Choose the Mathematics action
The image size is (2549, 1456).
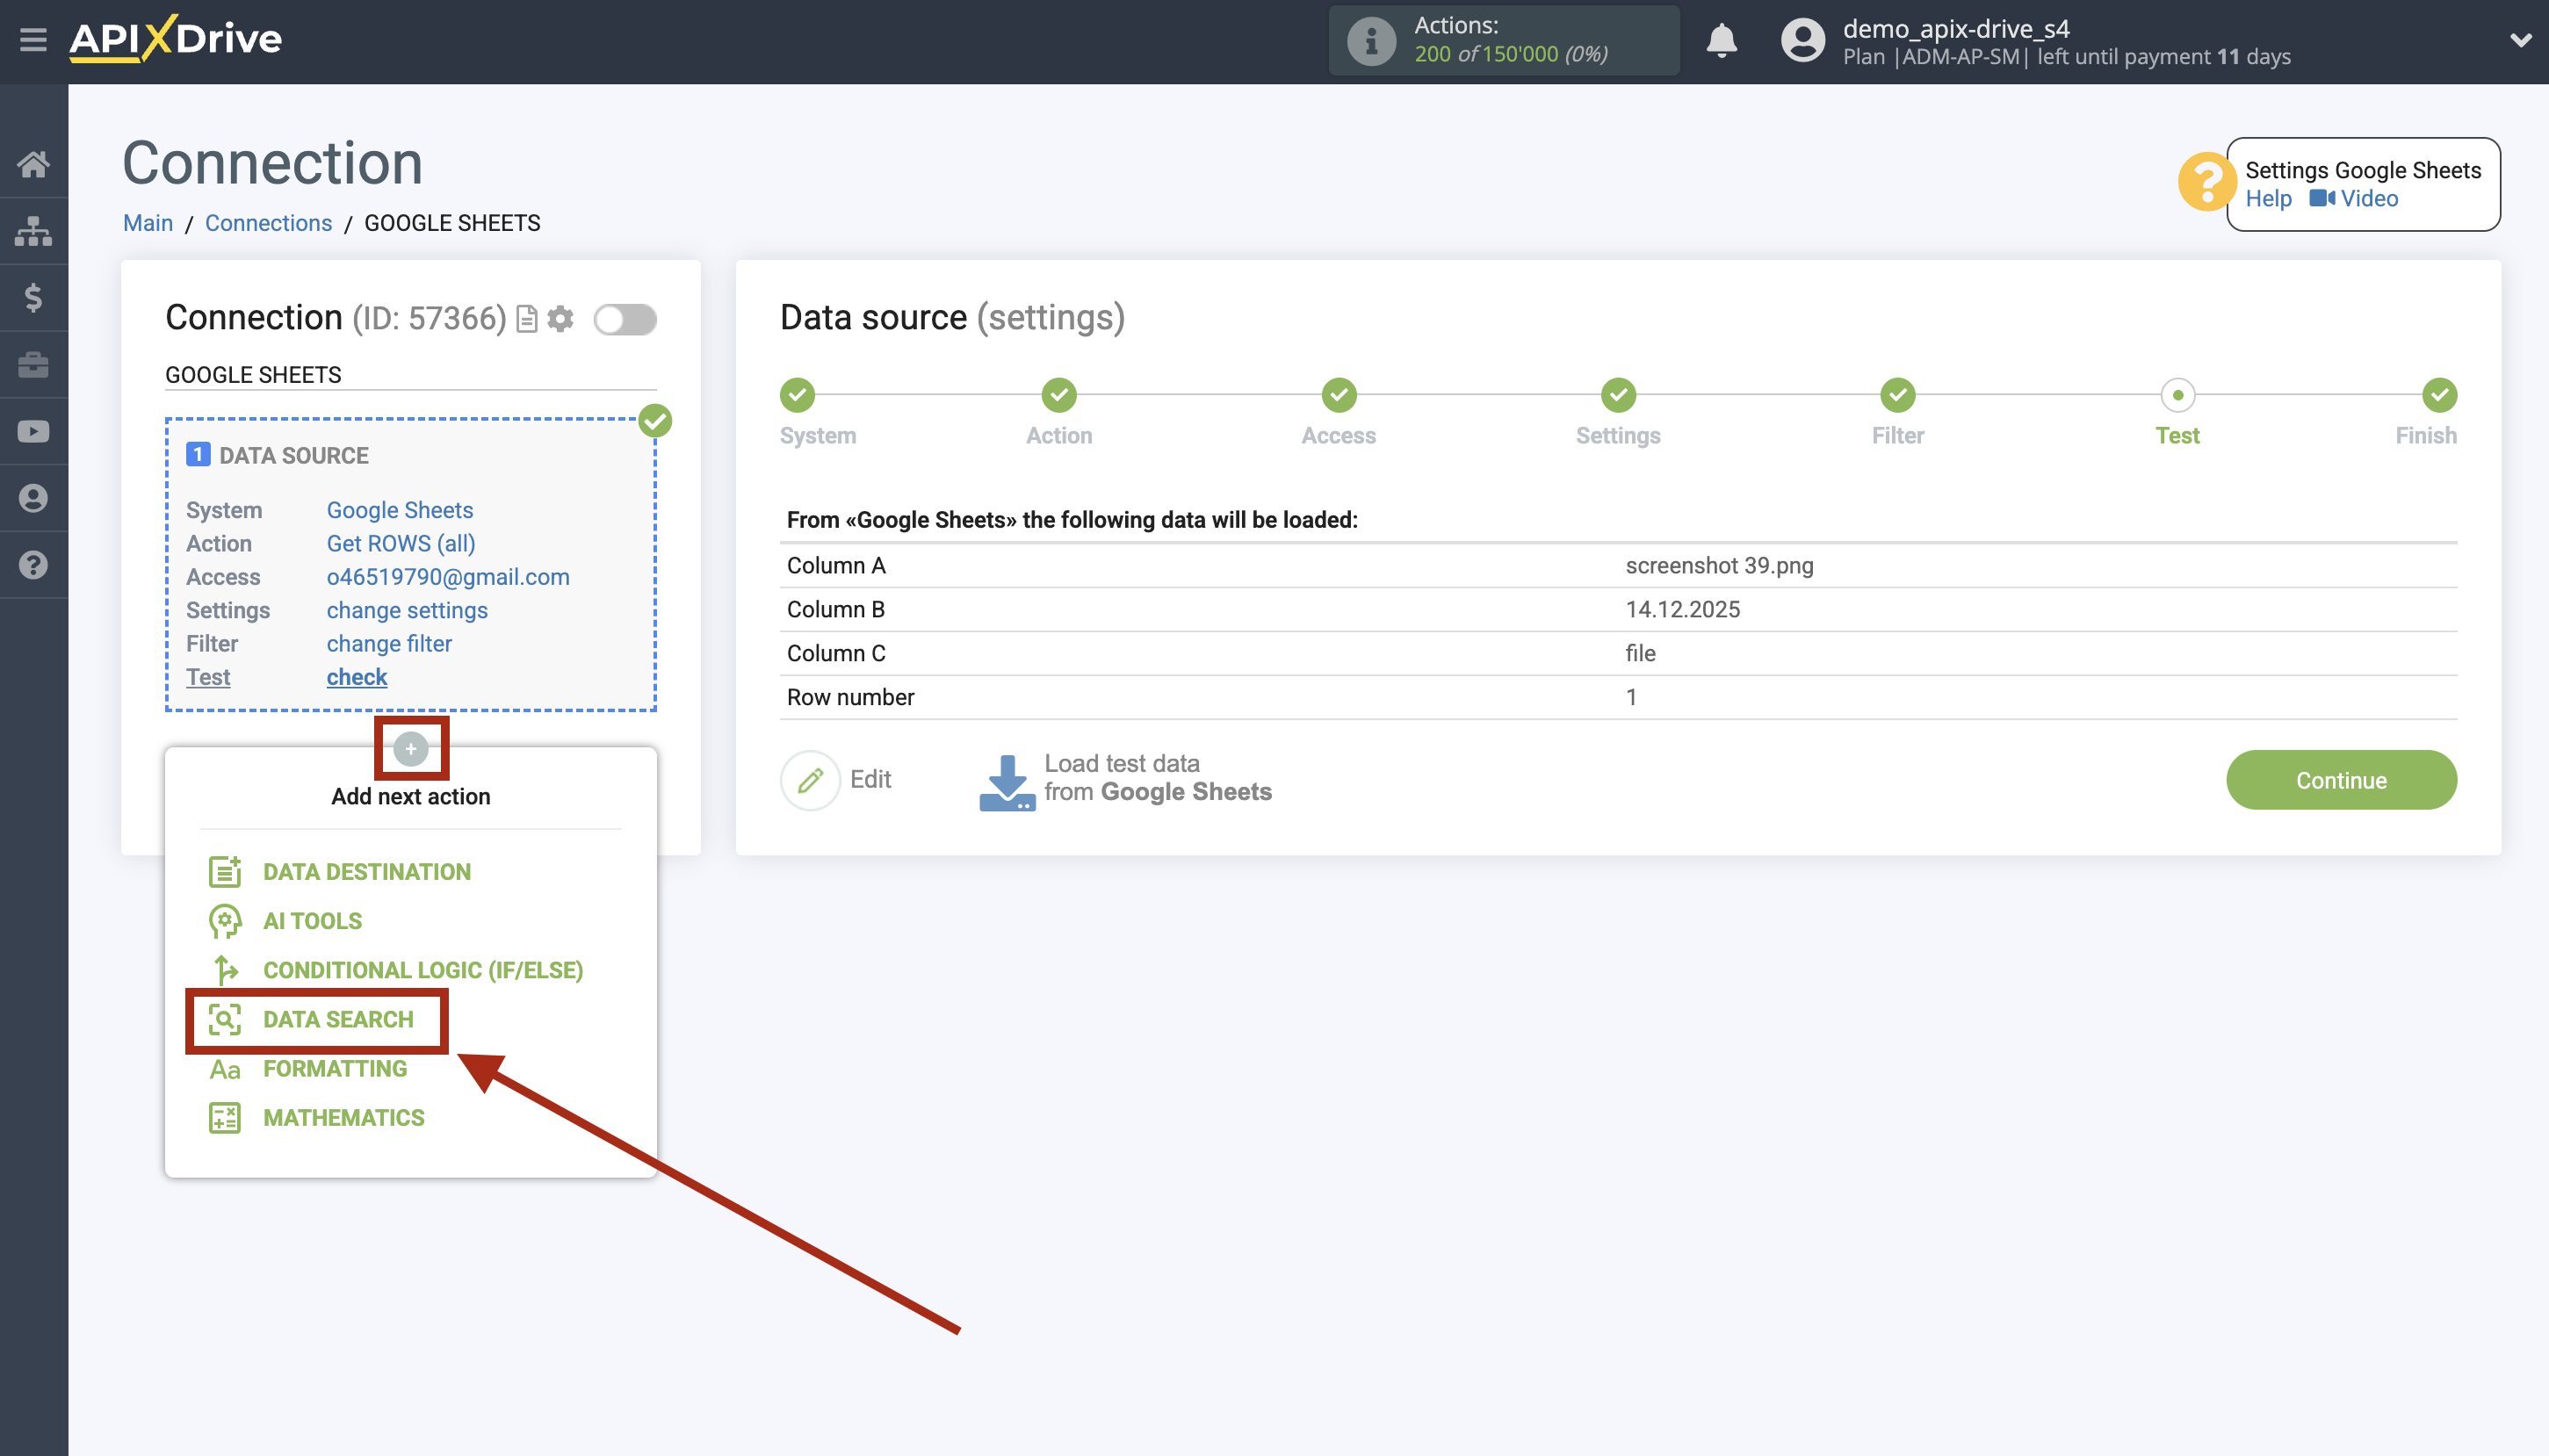click(x=343, y=1117)
